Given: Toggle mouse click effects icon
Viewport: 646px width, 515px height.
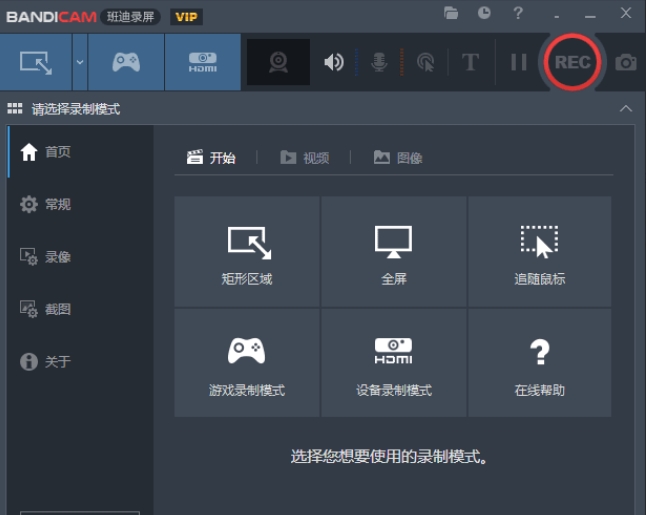Looking at the screenshot, I should 426,62.
